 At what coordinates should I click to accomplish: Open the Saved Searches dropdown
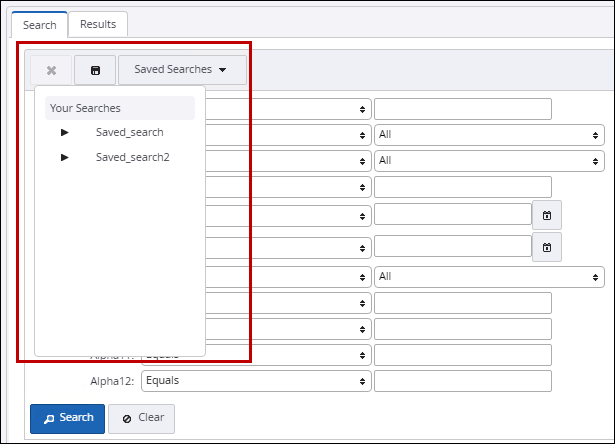(x=182, y=70)
